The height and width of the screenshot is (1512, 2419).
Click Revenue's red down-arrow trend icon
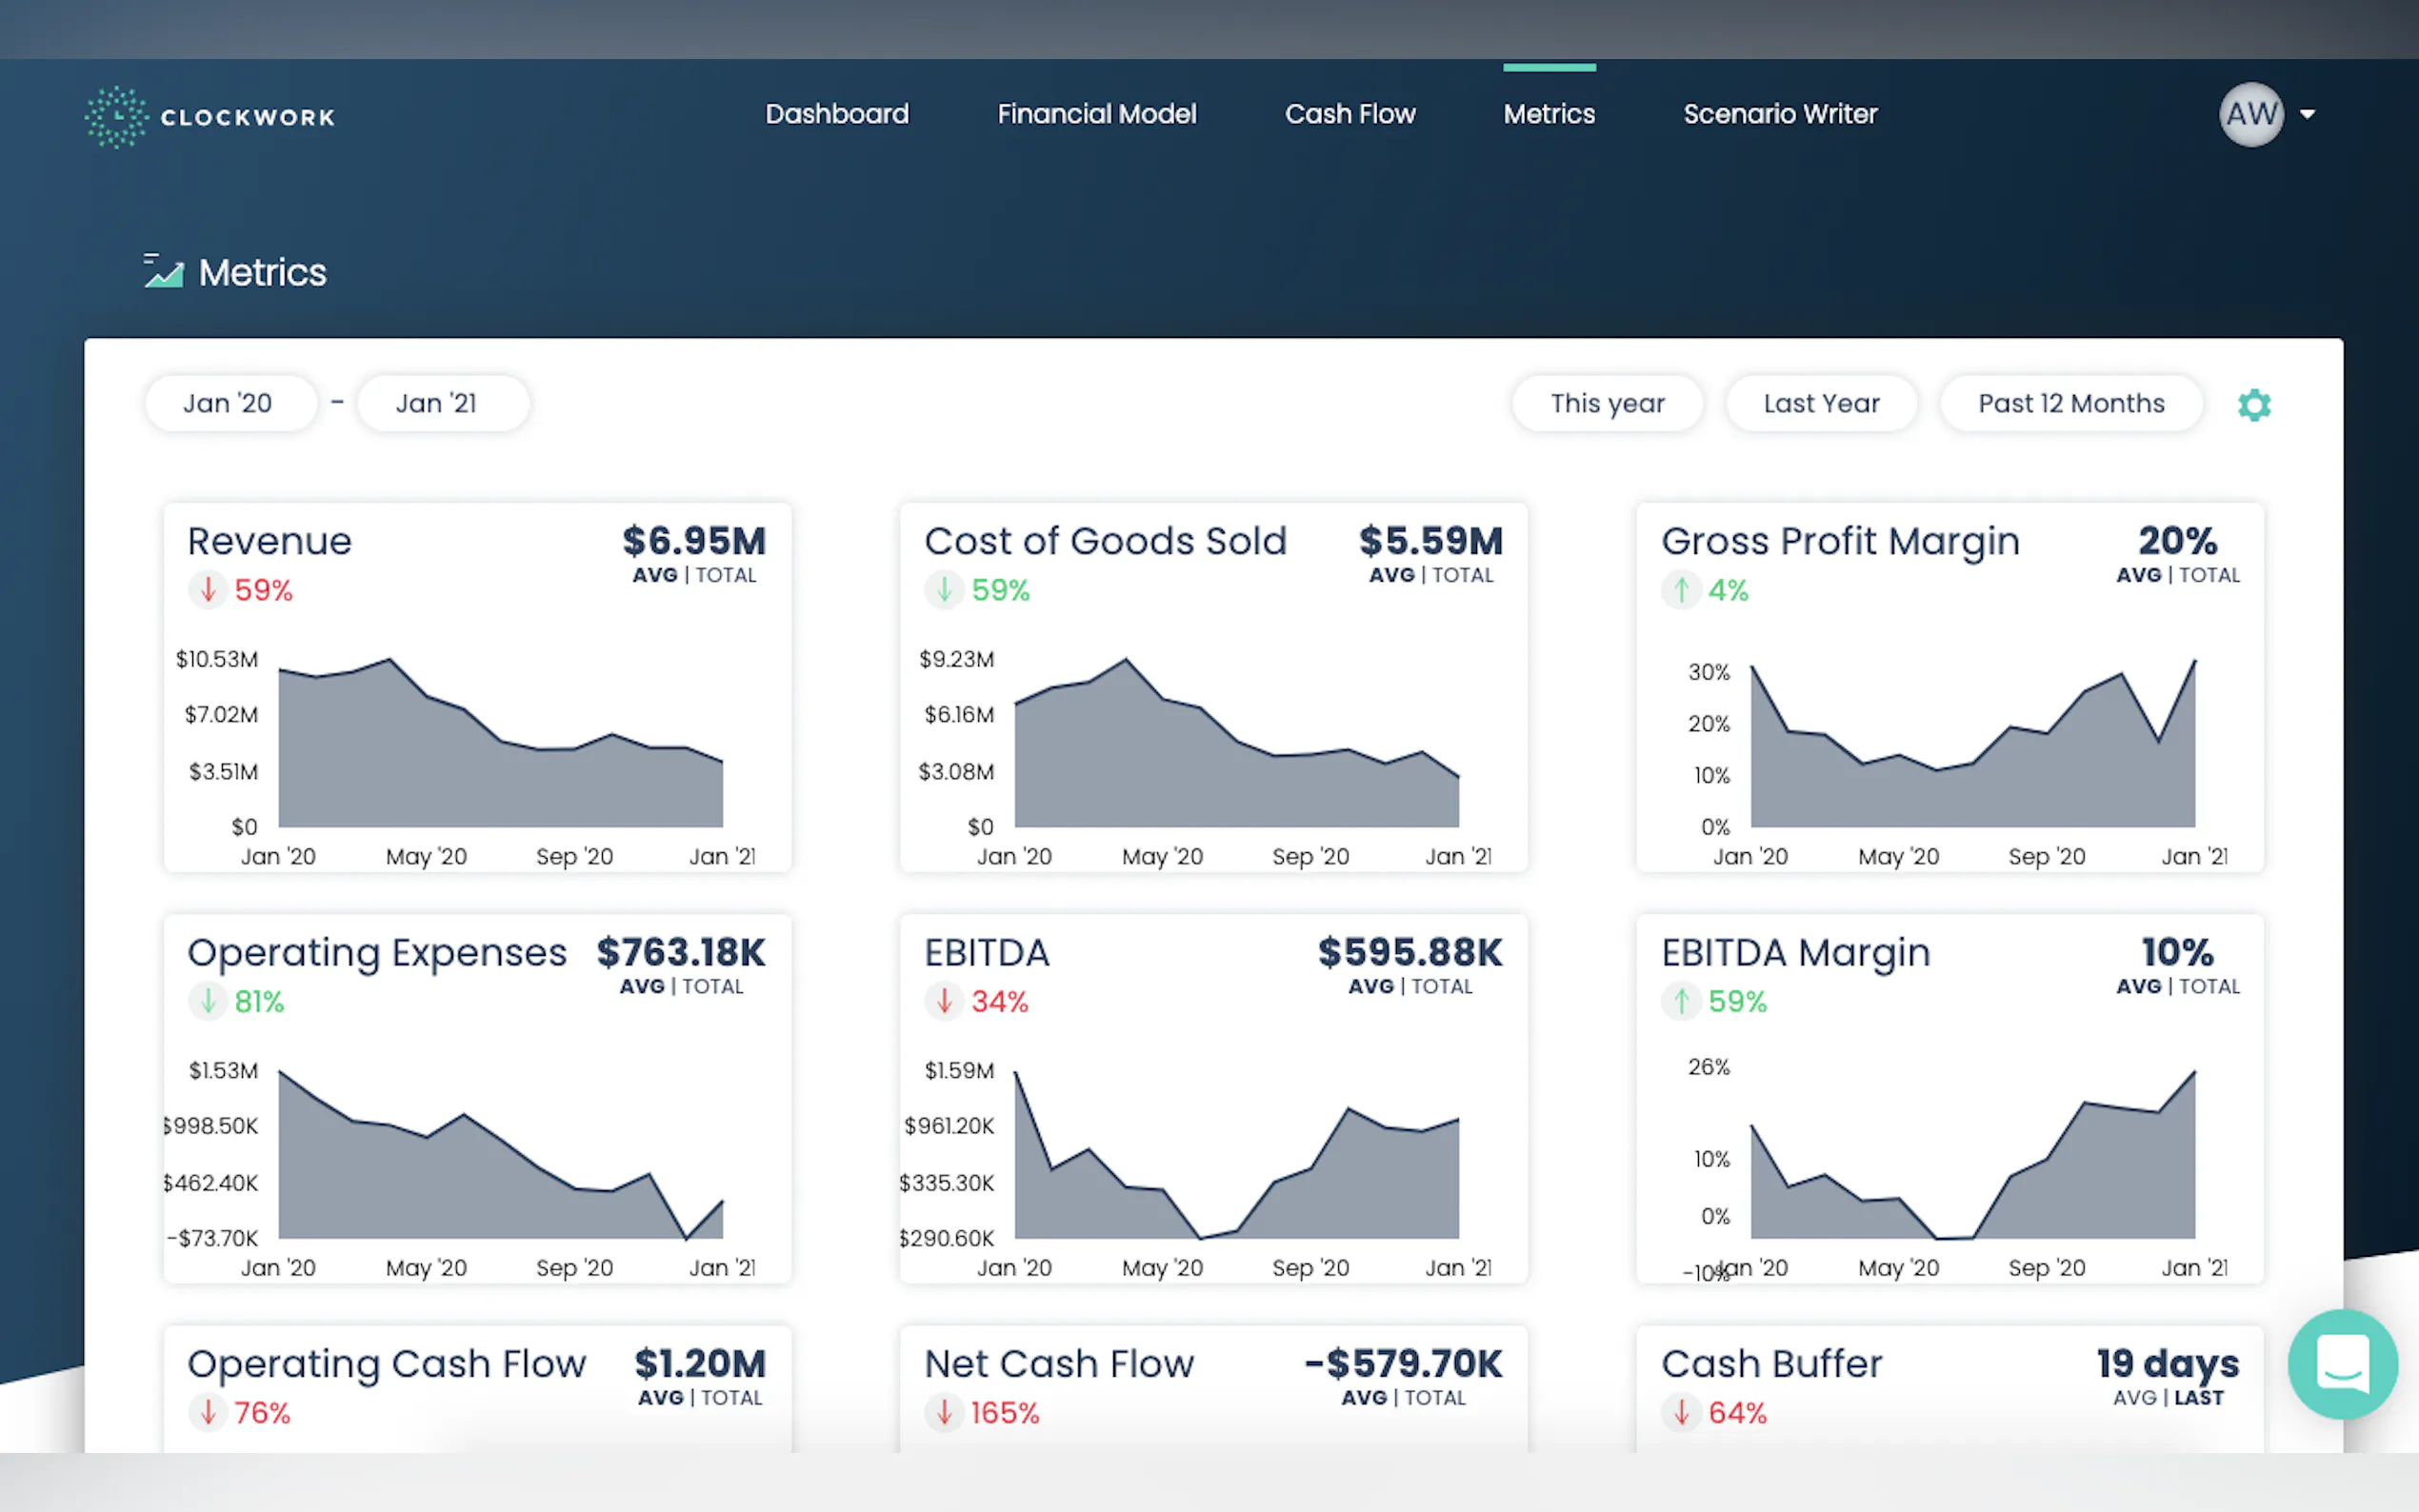(207, 589)
